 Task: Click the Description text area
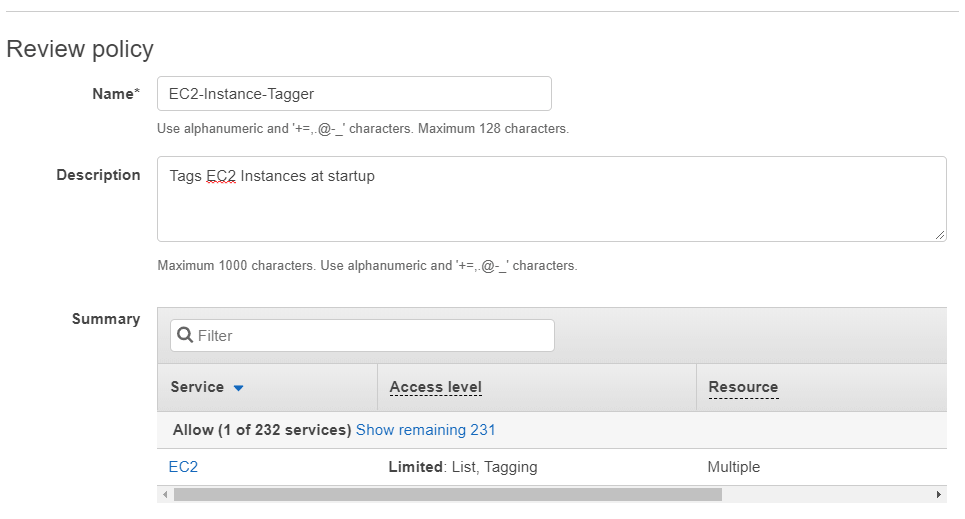coord(551,199)
